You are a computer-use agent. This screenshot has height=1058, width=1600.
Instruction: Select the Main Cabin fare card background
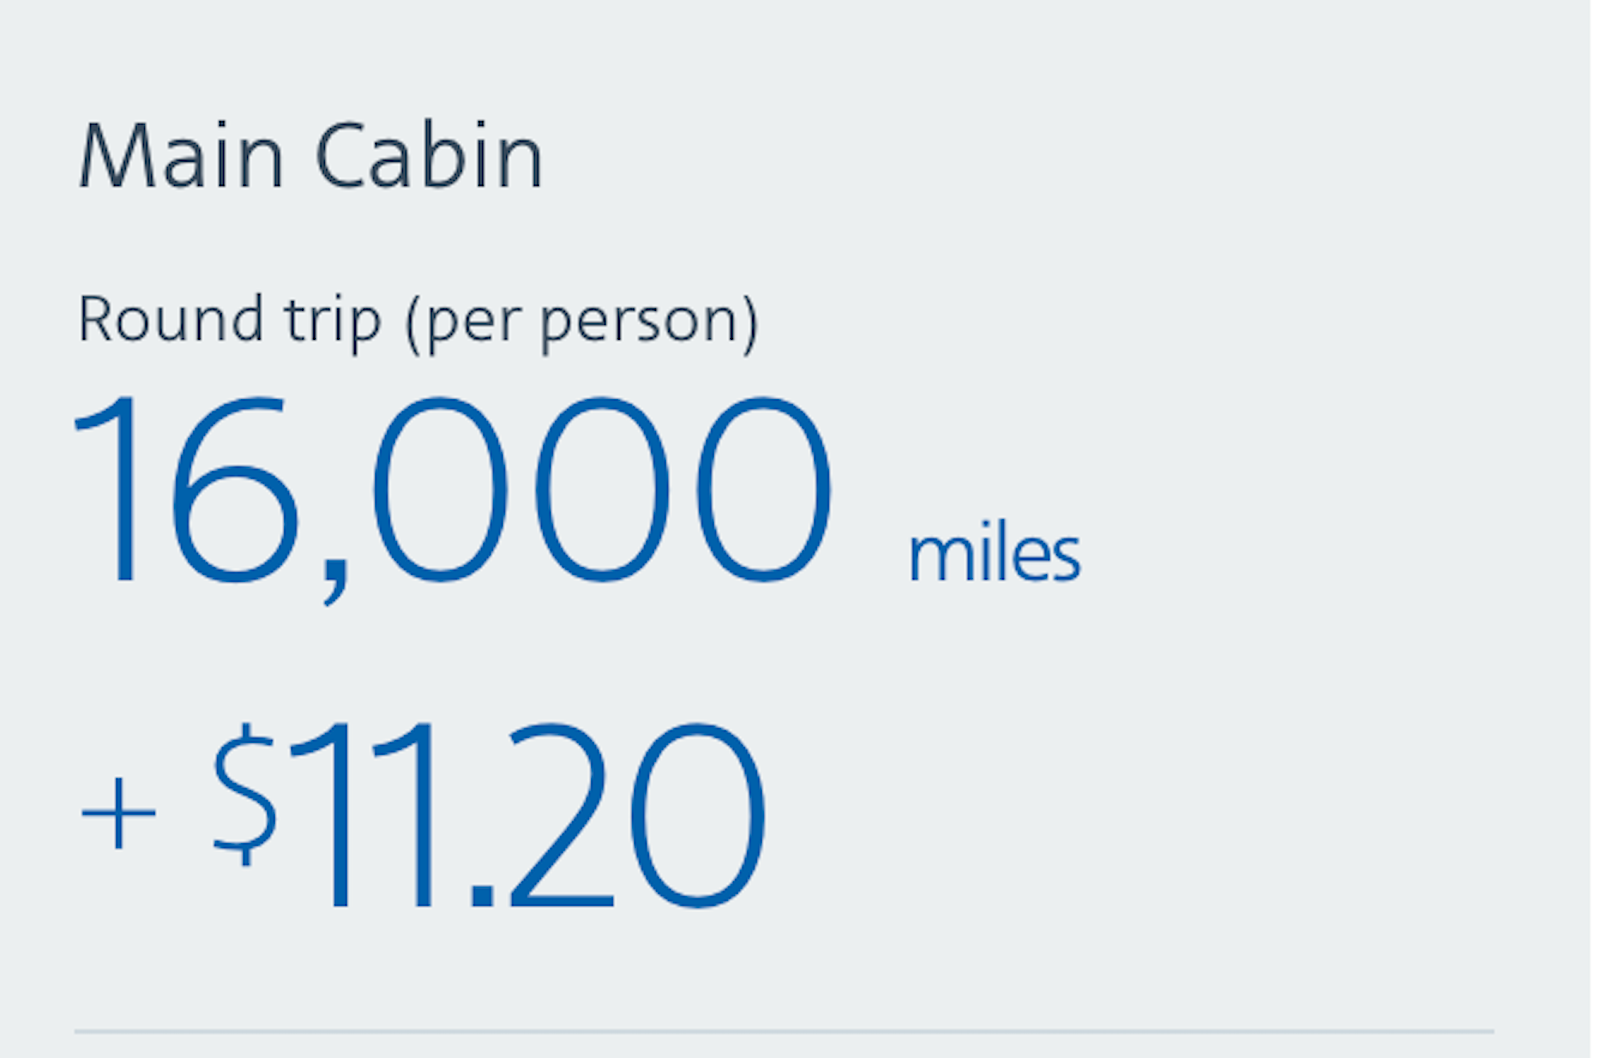click(x=1250, y=400)
